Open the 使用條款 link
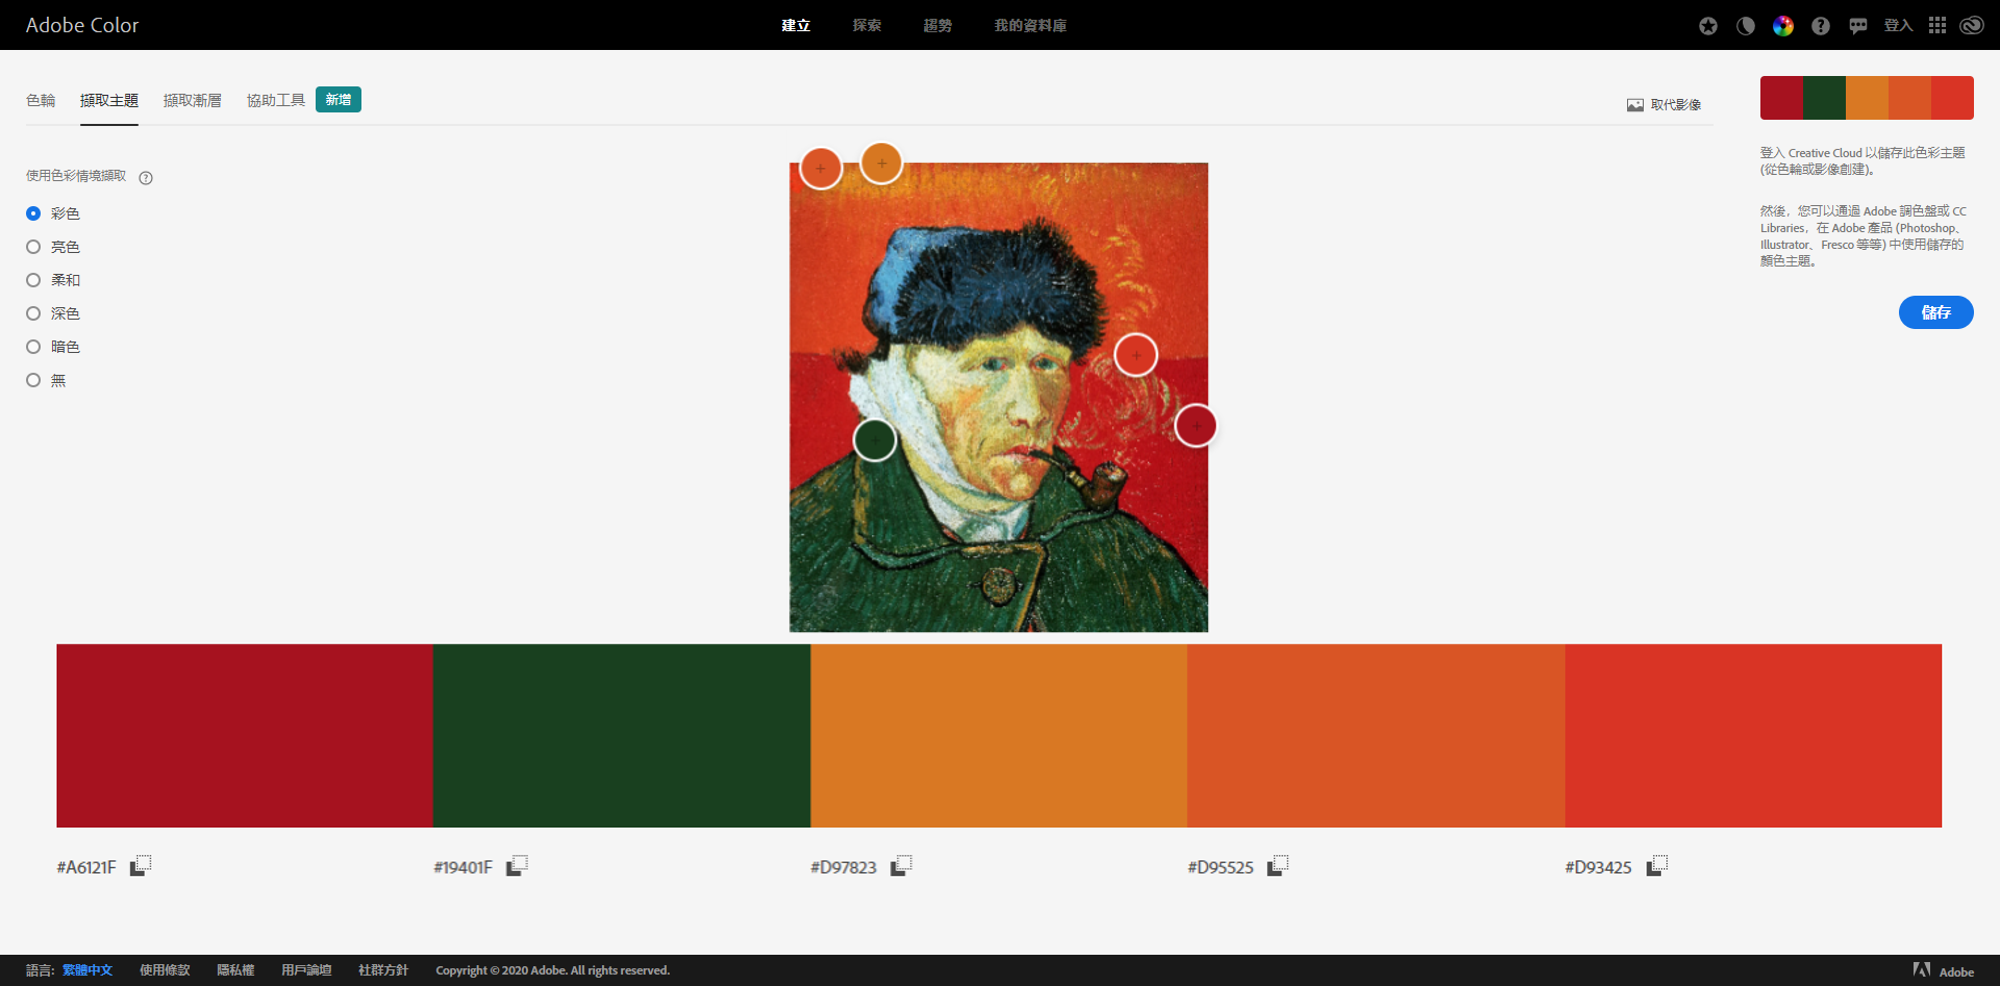2000x986 pixels. coord(165,970)
